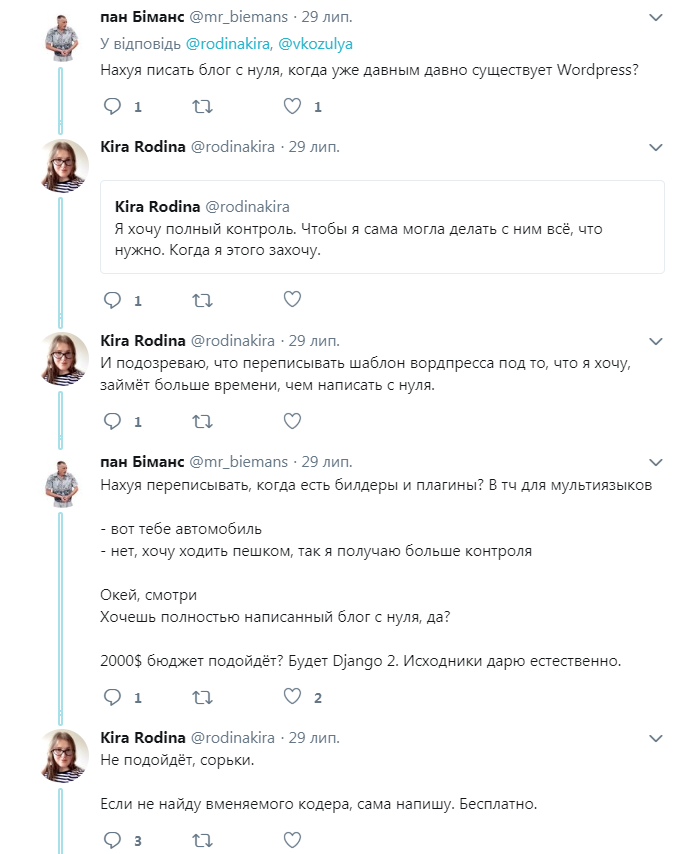
Task: Reply to Kira's quoted tweet post
Action: (x=113, y=299)
